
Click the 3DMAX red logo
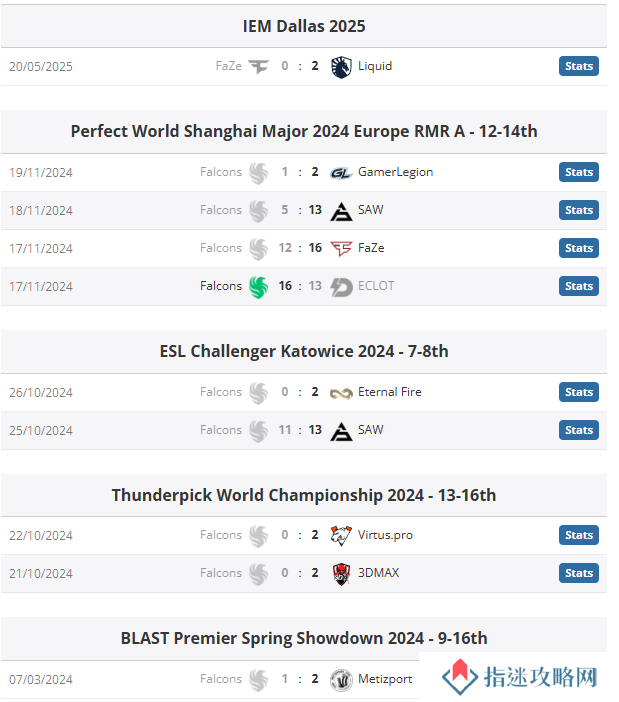[x=341, y=574]
